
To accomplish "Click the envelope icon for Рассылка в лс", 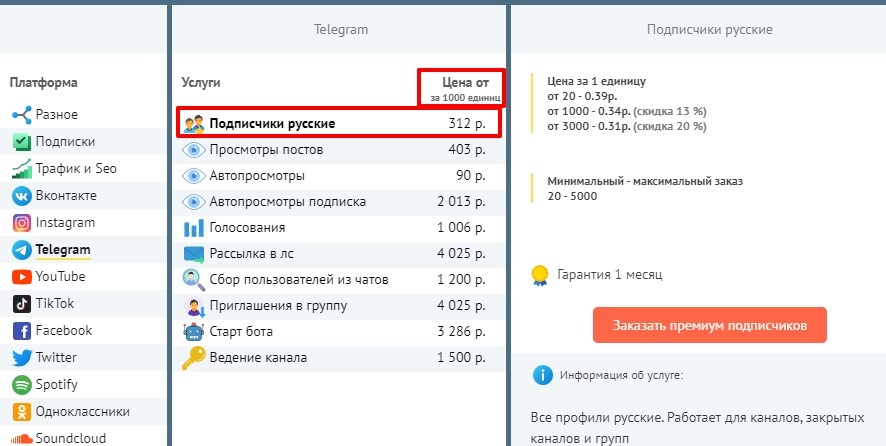I will [x=194, y=254].
